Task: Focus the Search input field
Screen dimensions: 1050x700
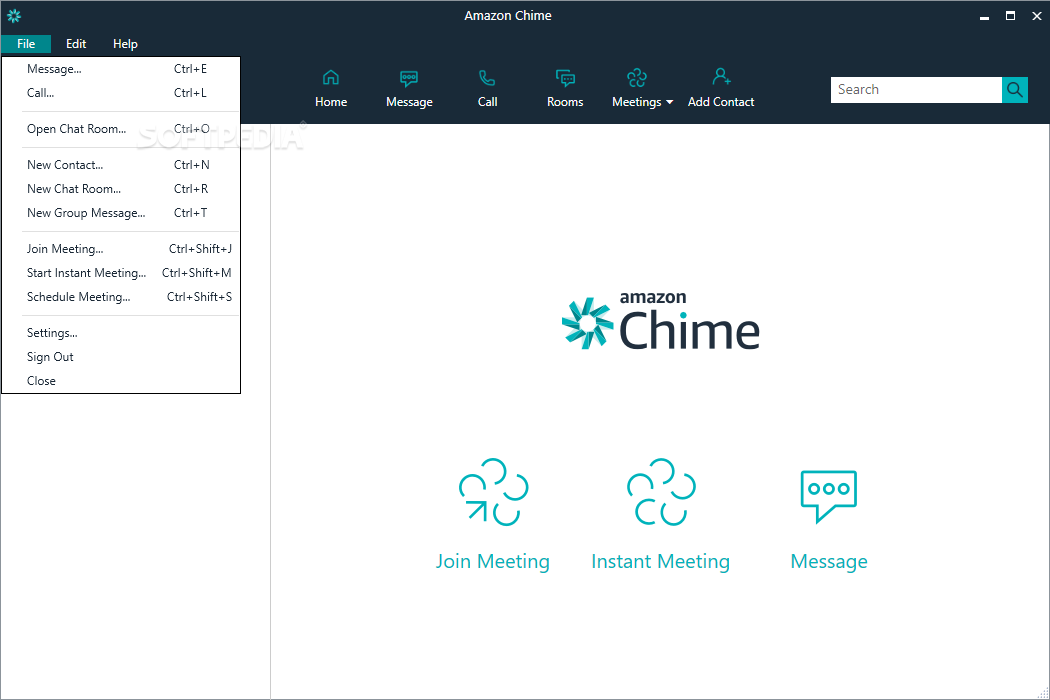Action: 916,90
